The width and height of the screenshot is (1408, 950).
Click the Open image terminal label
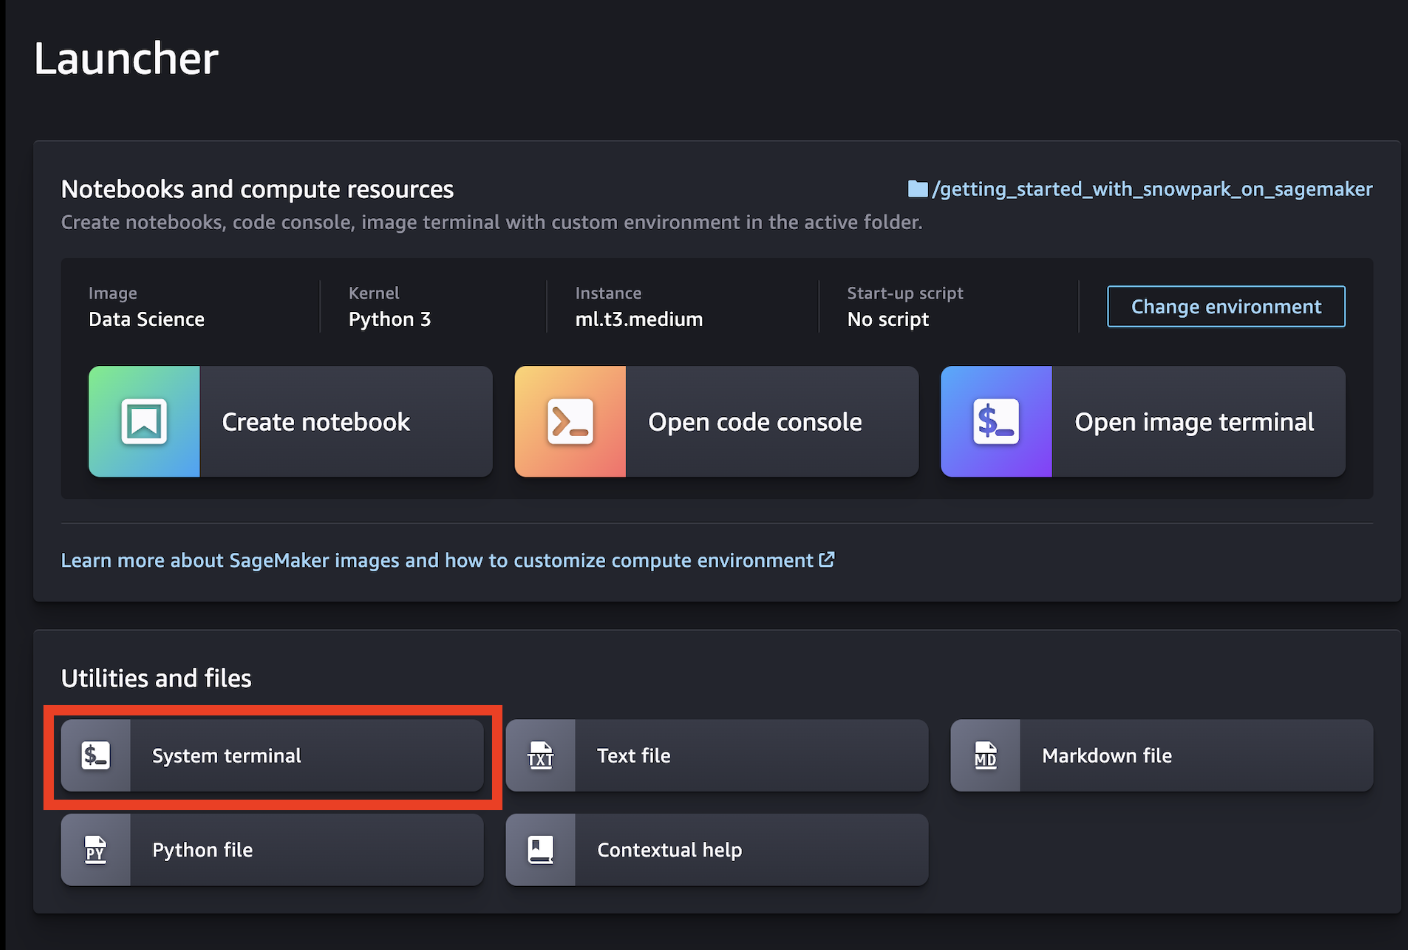1194,422
